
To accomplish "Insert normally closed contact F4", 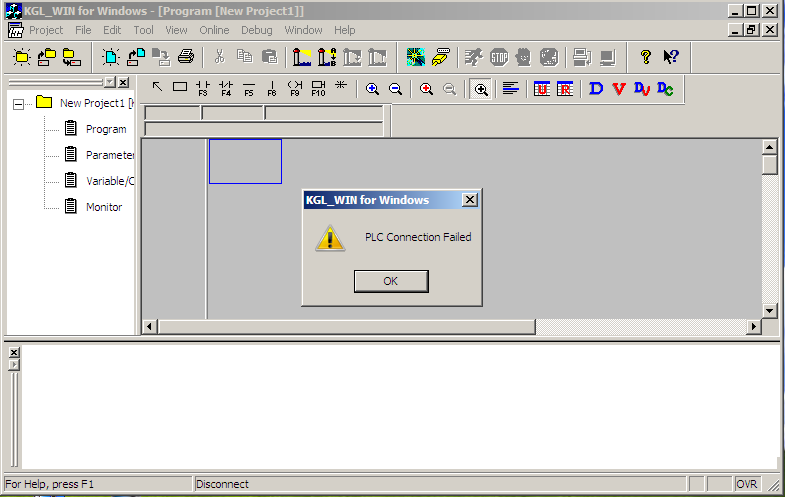I will click(x=226, y=88).
